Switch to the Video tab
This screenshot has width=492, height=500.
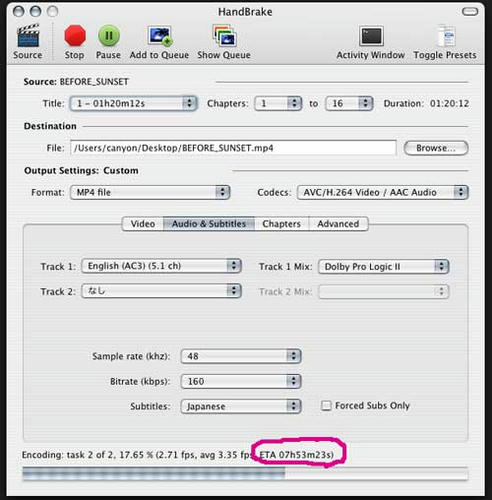coord(143,224)
